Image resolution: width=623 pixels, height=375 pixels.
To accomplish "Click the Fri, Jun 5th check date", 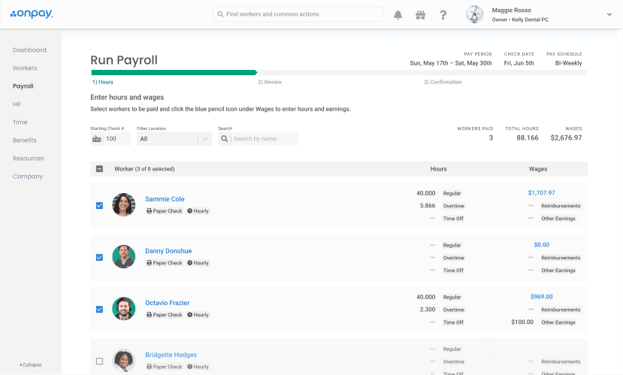I will click(519, 63).
